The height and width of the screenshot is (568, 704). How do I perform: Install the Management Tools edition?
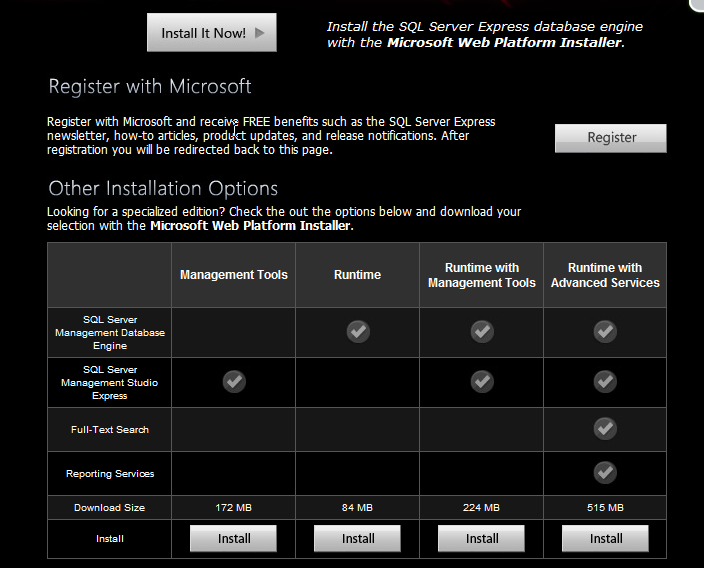click(x=233, y=538)
